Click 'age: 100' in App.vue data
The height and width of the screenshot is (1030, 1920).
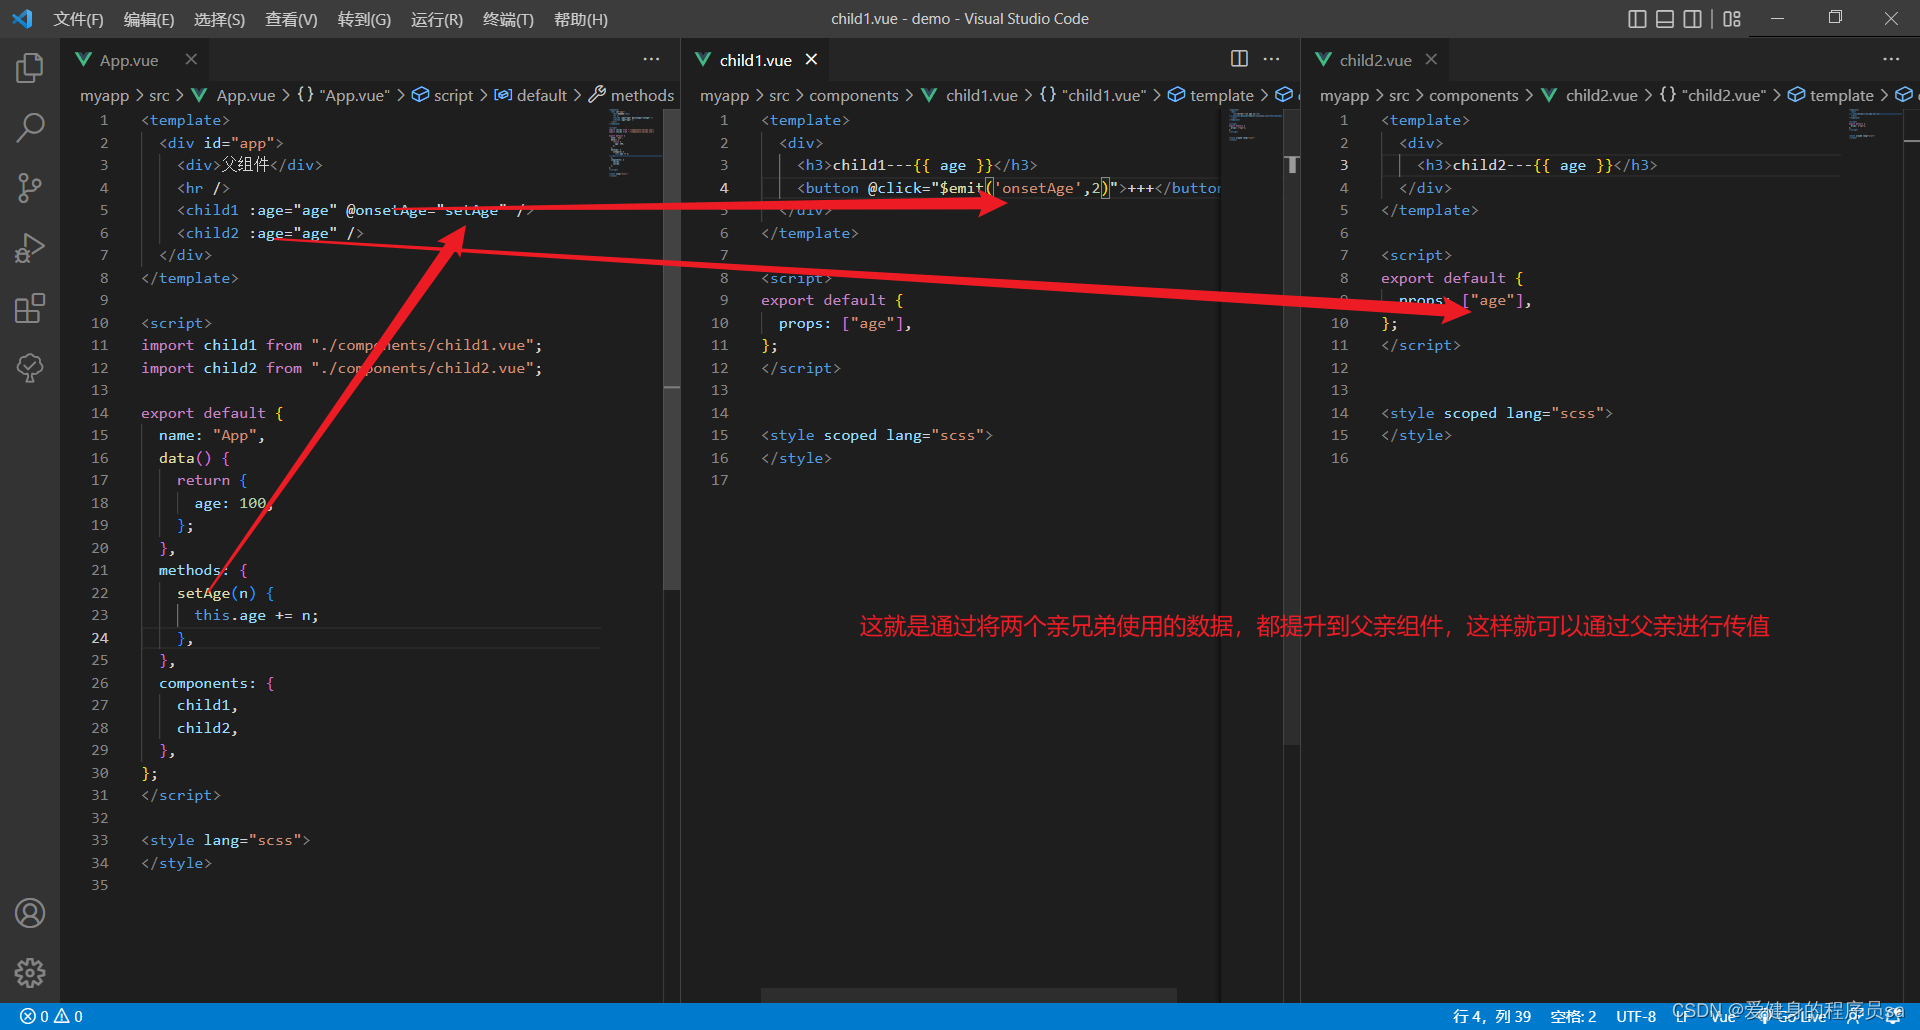coord(230,503)
